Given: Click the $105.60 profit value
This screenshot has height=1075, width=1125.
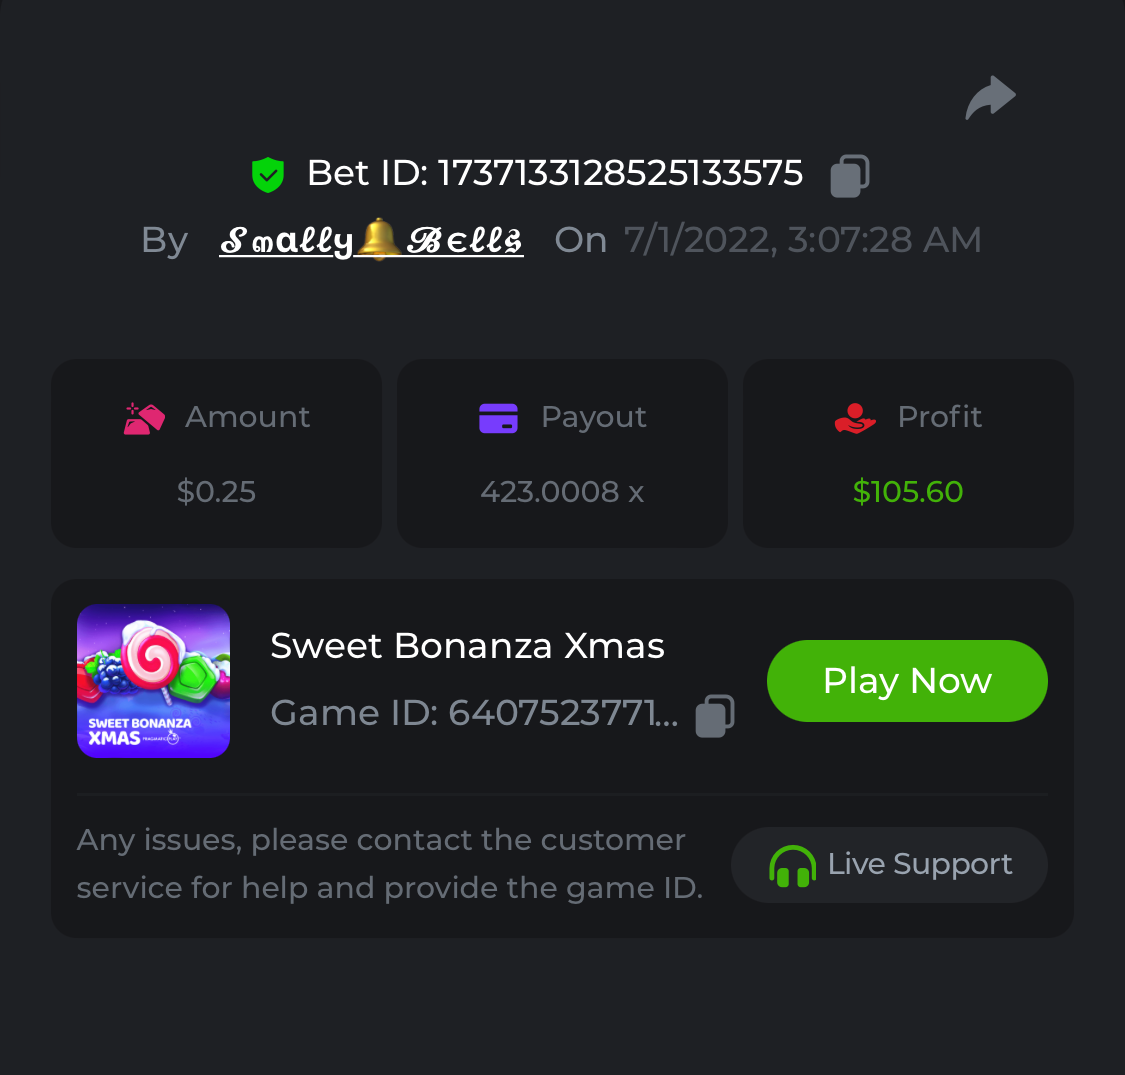Looking at the screenshot, I should point(907,492).
